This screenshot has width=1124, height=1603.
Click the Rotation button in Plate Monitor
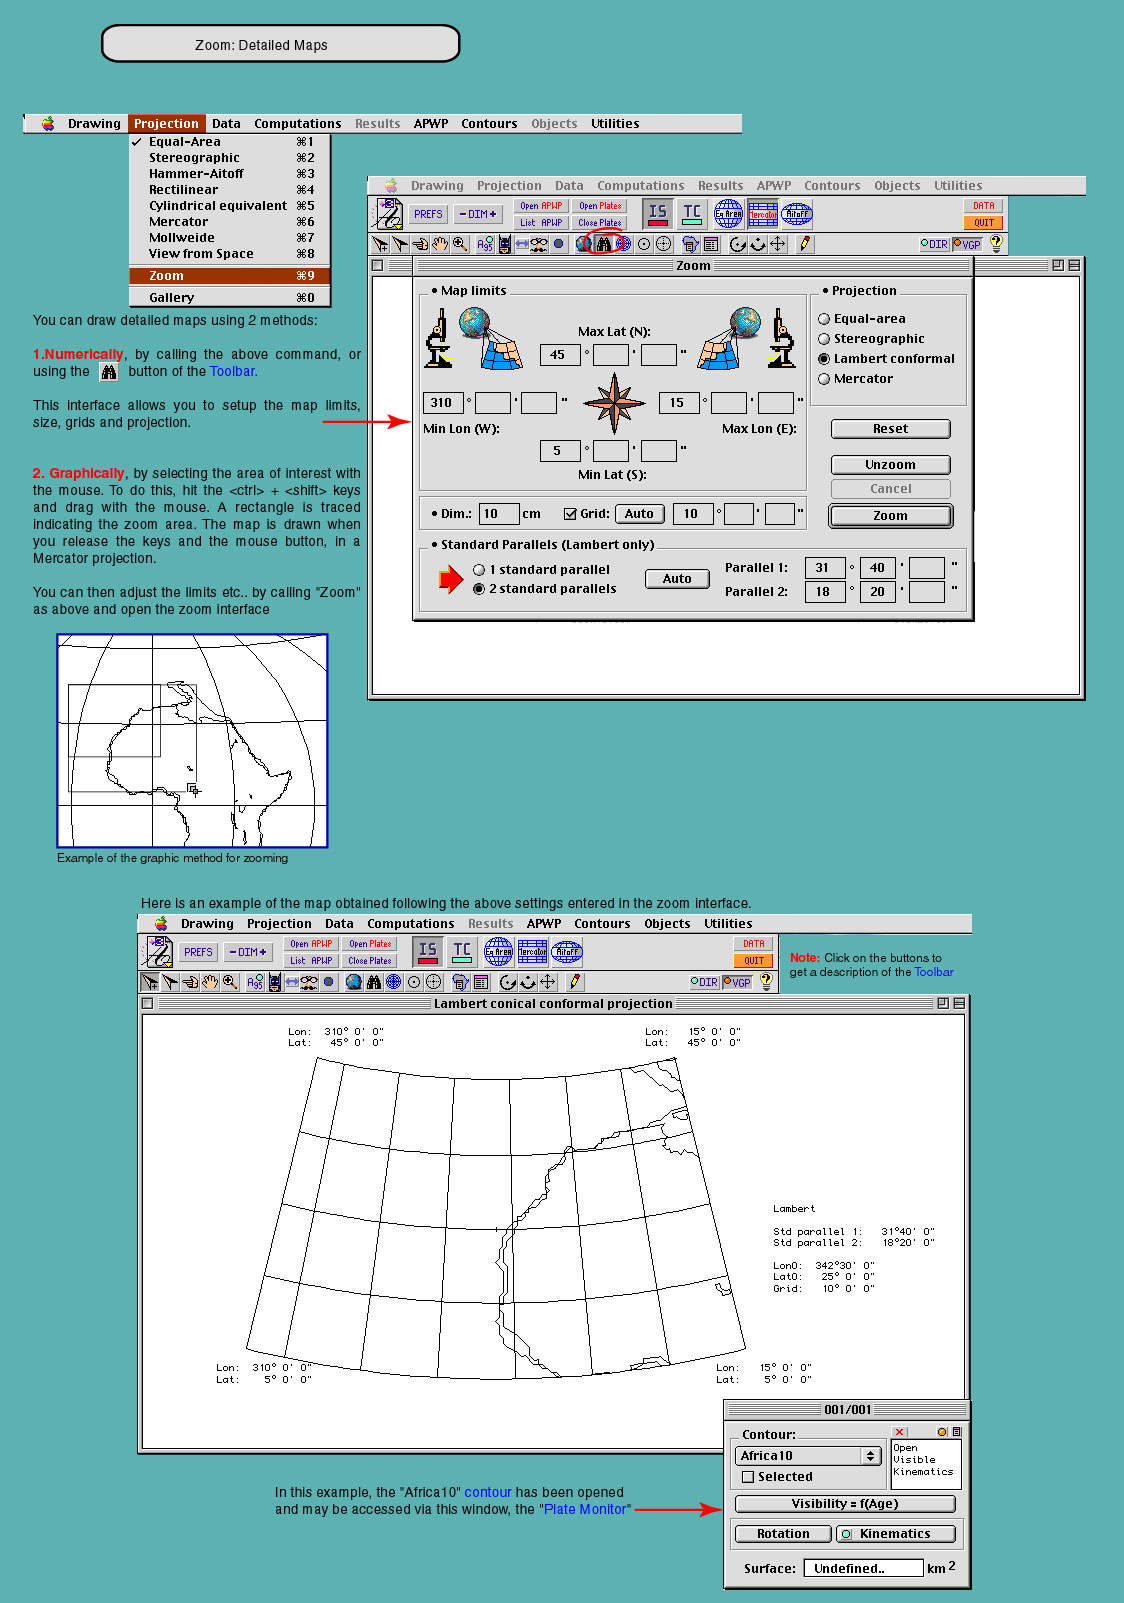(783, 1534)
